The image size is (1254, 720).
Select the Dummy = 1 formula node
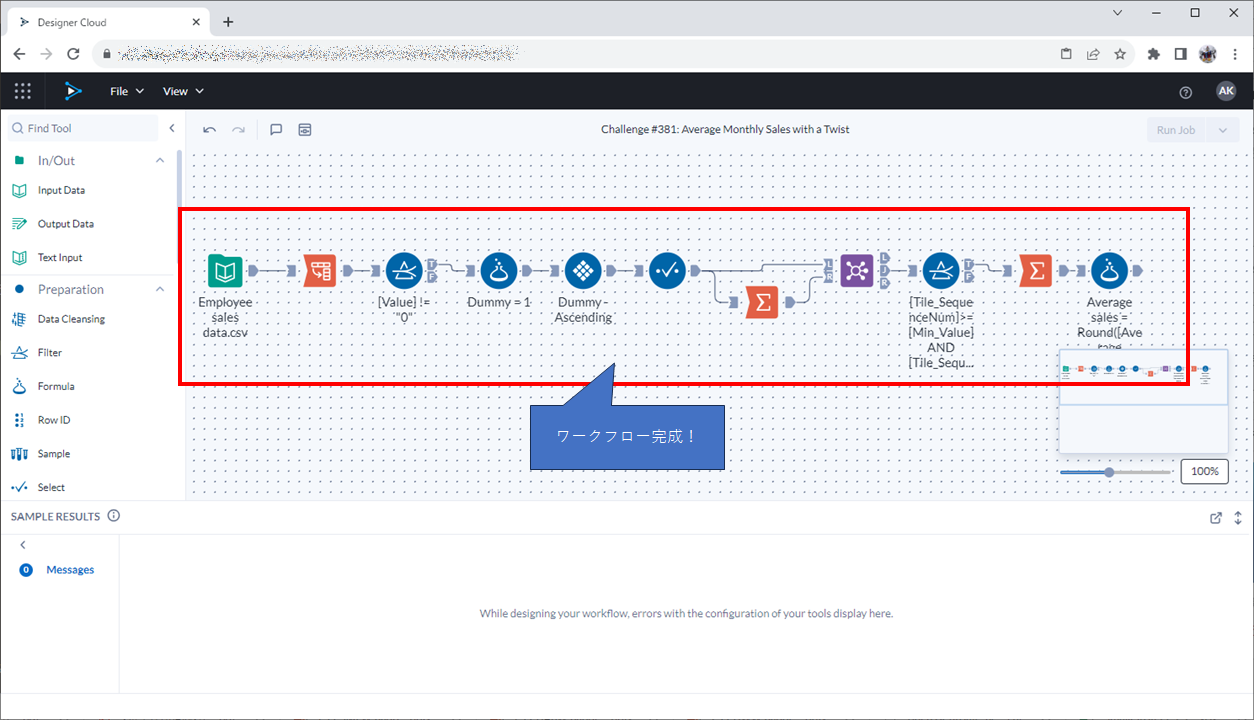pyautogui.click(x=498, y=271)
